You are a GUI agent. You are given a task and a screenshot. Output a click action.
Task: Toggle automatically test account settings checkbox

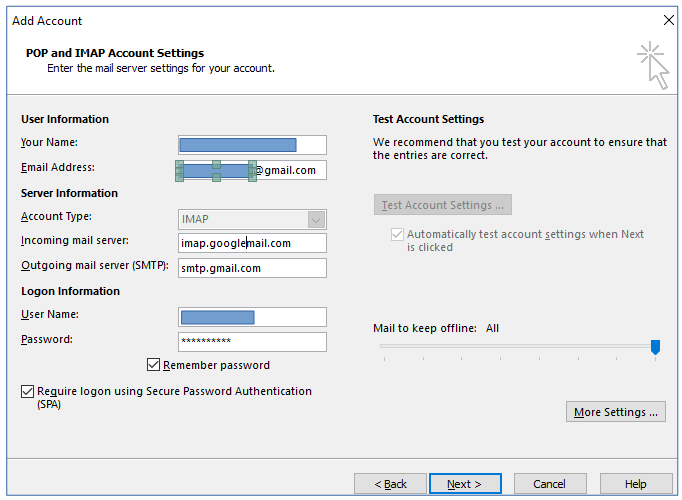[x=397, y=235]
